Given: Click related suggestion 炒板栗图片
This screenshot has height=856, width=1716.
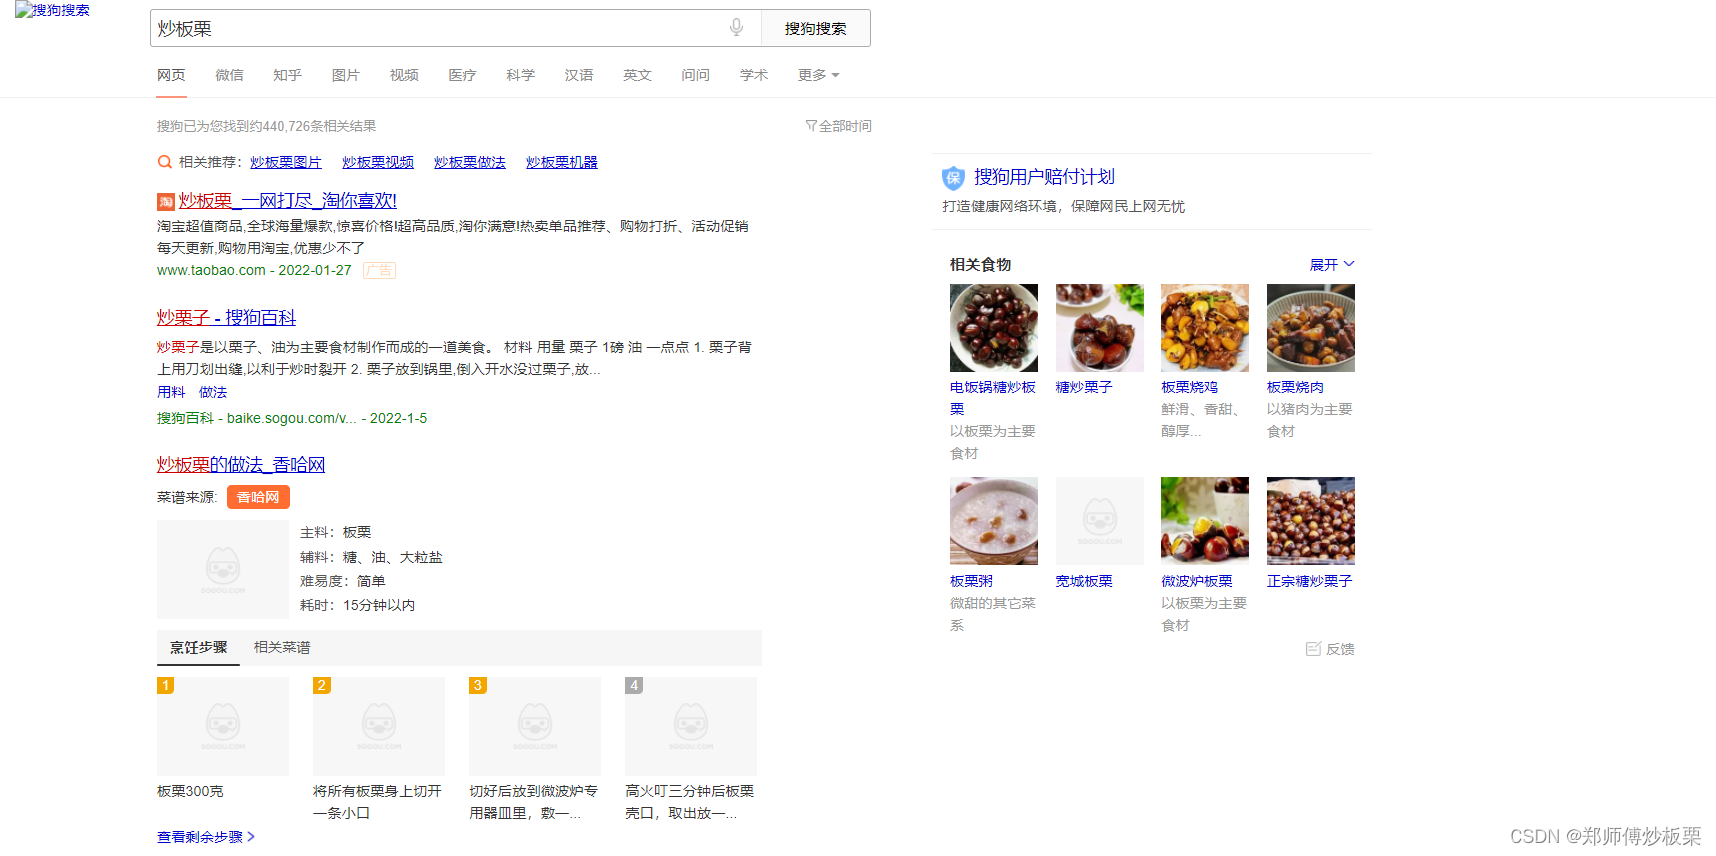Looking at the screenshot, I should (x=286, y=162).
